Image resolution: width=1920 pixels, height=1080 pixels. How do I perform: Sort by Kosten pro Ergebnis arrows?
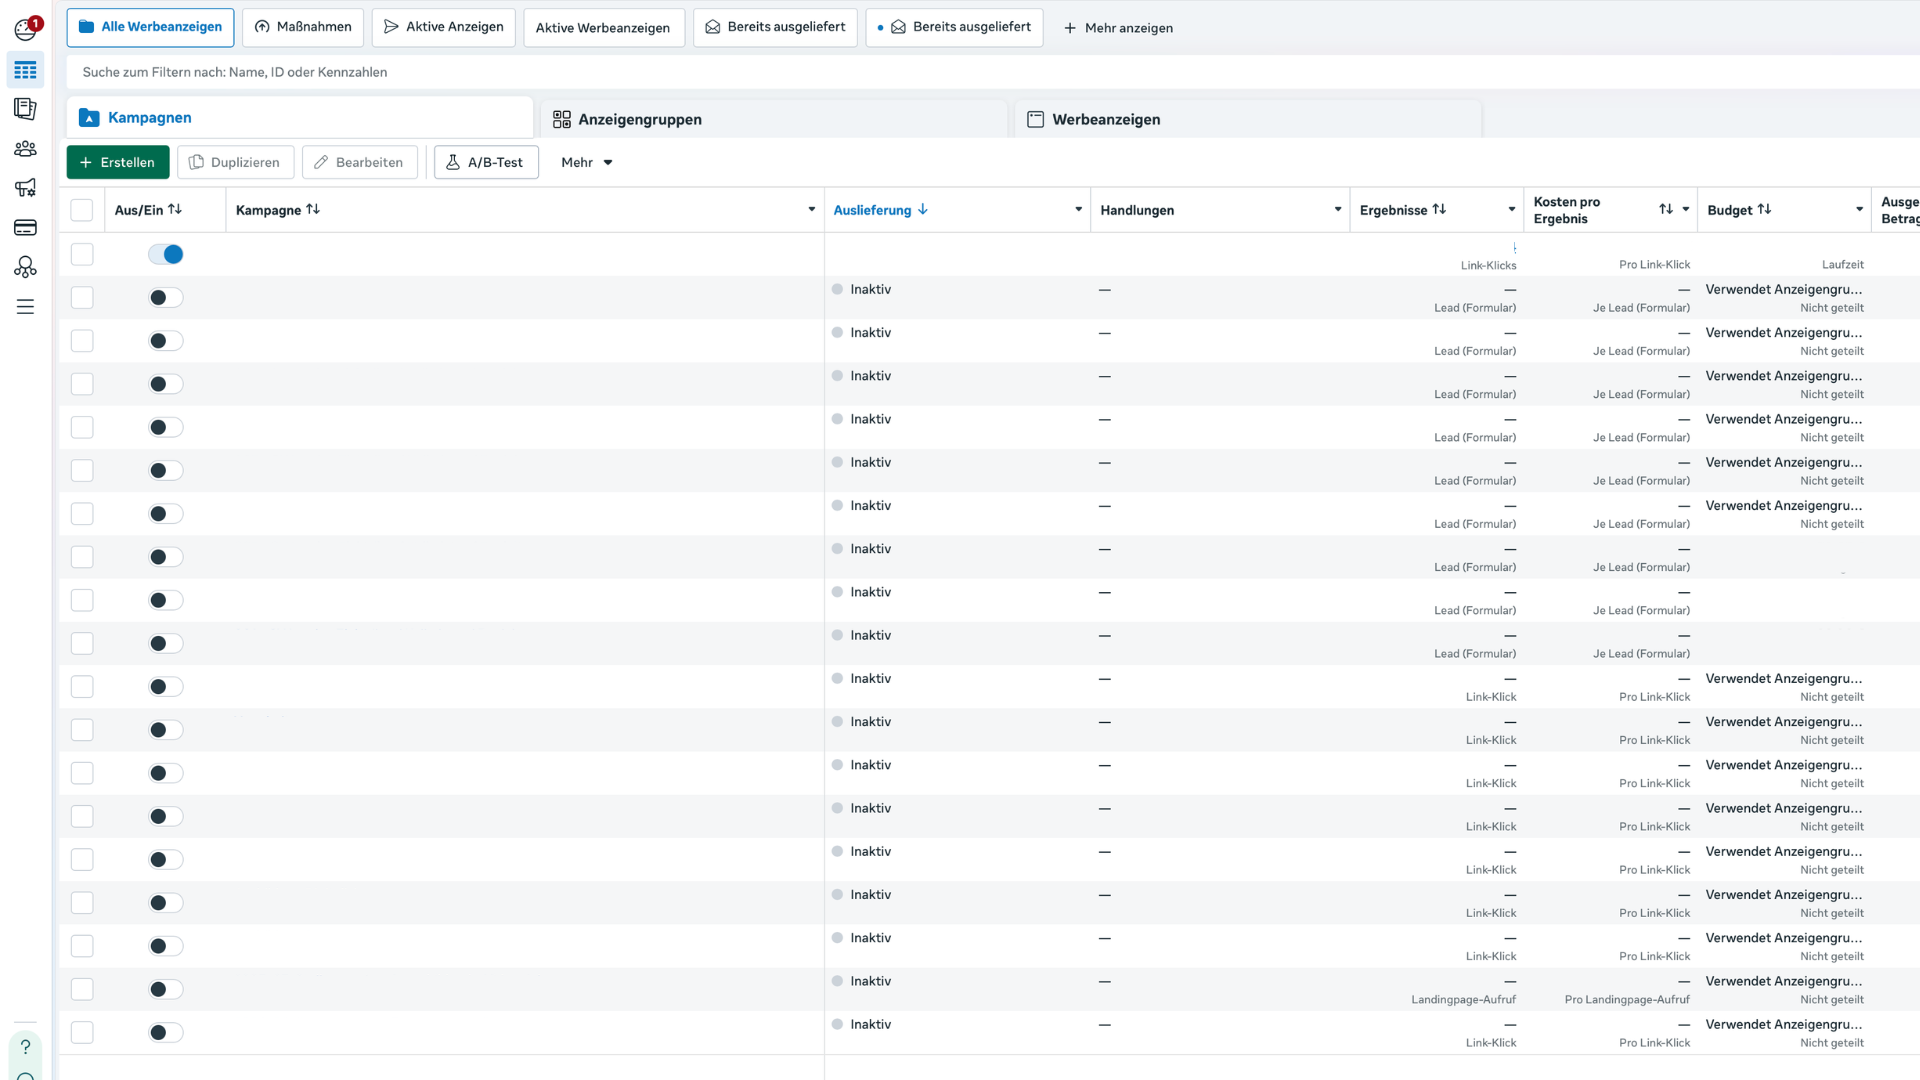pyautogui.click(x=1666, y=209)
